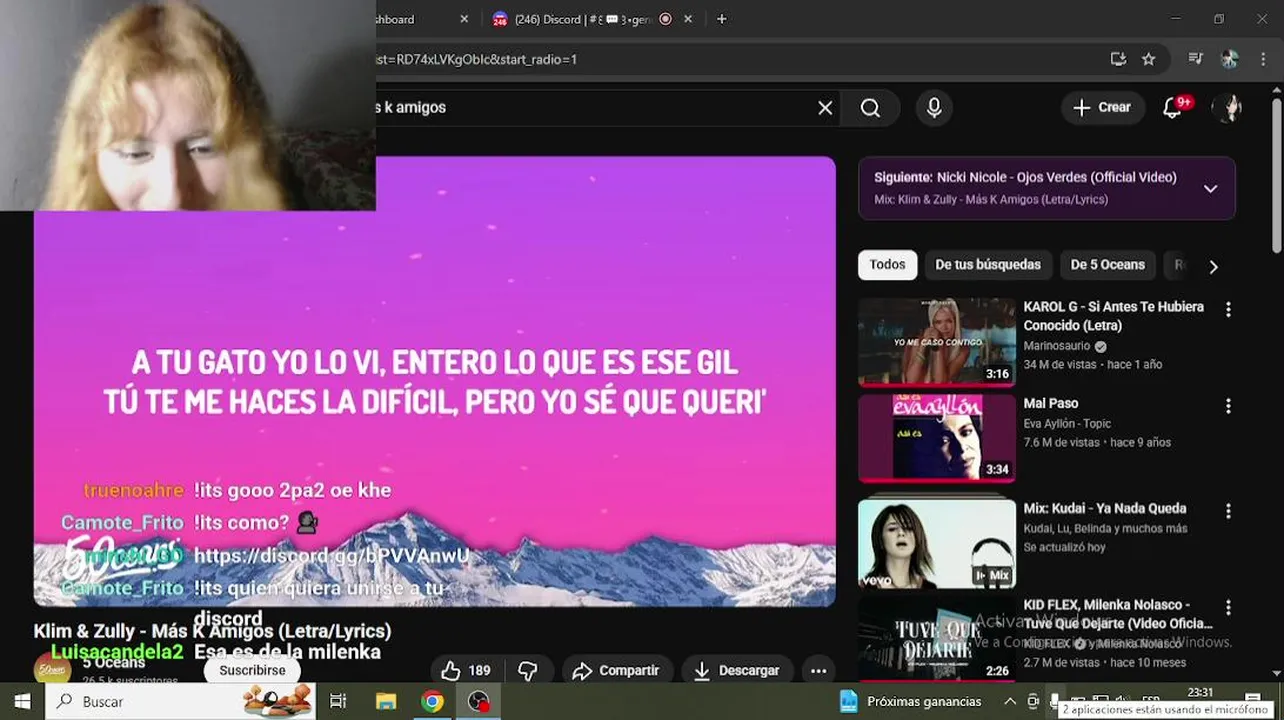Click the install app icon in address bar
Screen dimensions: 1284x720
pos(1118,59)
